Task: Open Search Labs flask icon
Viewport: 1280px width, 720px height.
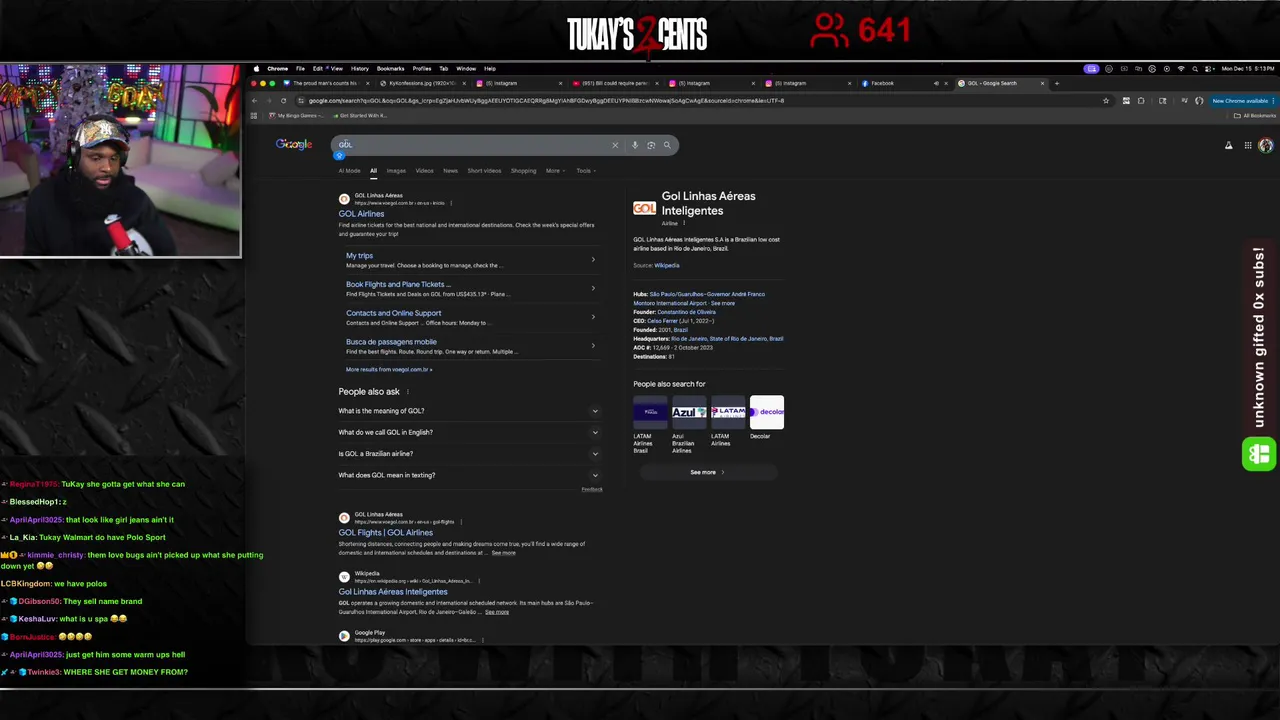Action: [1229, 146]
